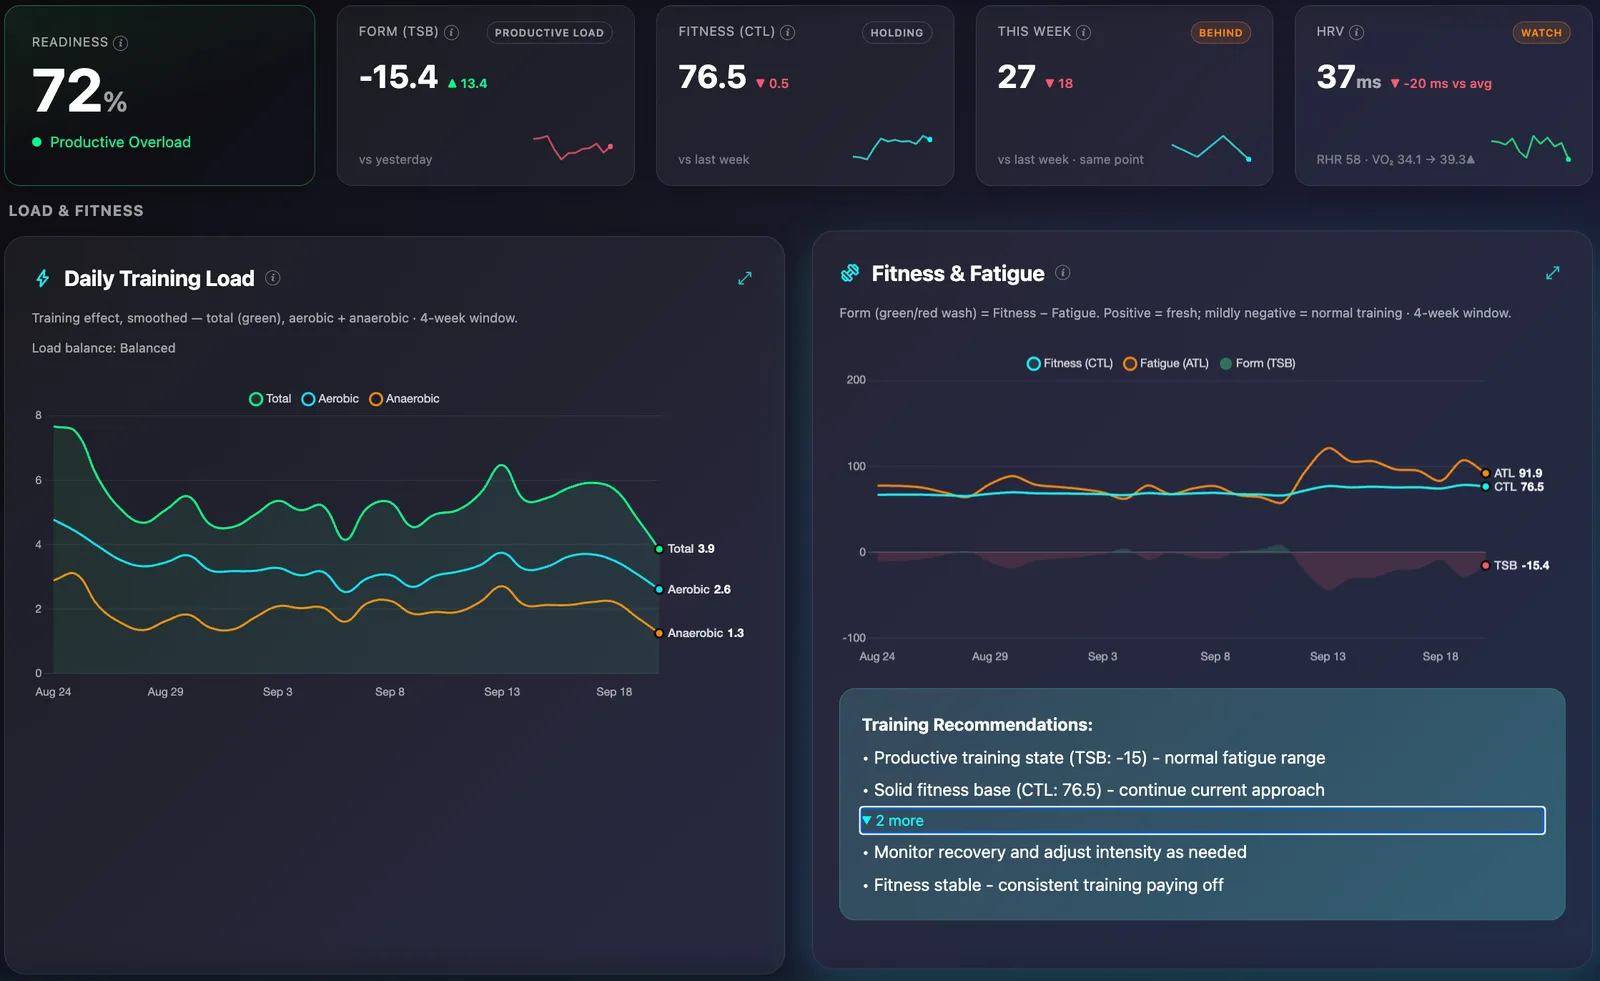Click 'Load balance: Balanced' text
The width and height of the screenshot is (1600, 981).
click(104, 348)
